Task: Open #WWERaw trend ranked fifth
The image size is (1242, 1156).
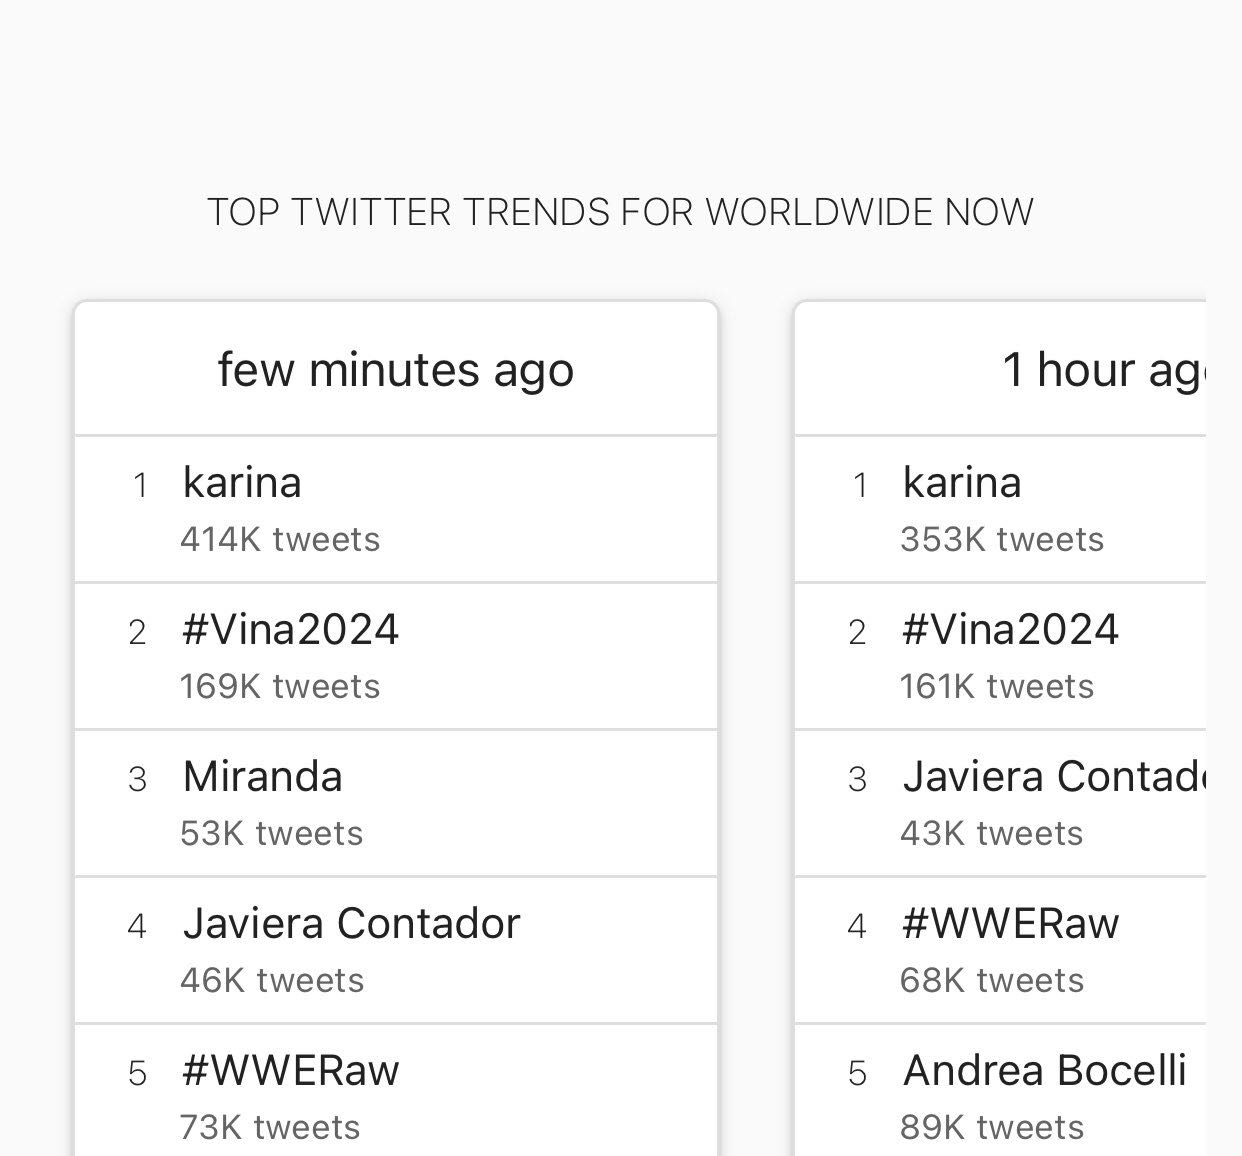Action: [x=291, y=1071]
